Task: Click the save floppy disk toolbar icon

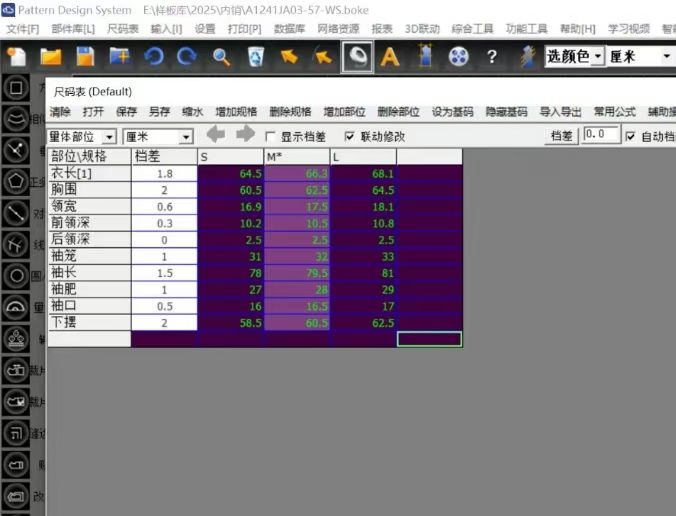Action: tap(85, 57)
